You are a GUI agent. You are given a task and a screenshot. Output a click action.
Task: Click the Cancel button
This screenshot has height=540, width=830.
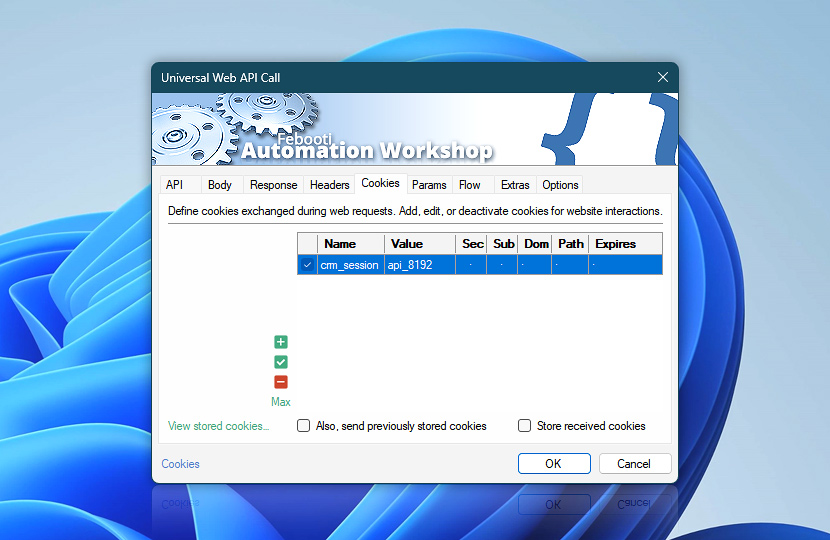tap(634, 464)
